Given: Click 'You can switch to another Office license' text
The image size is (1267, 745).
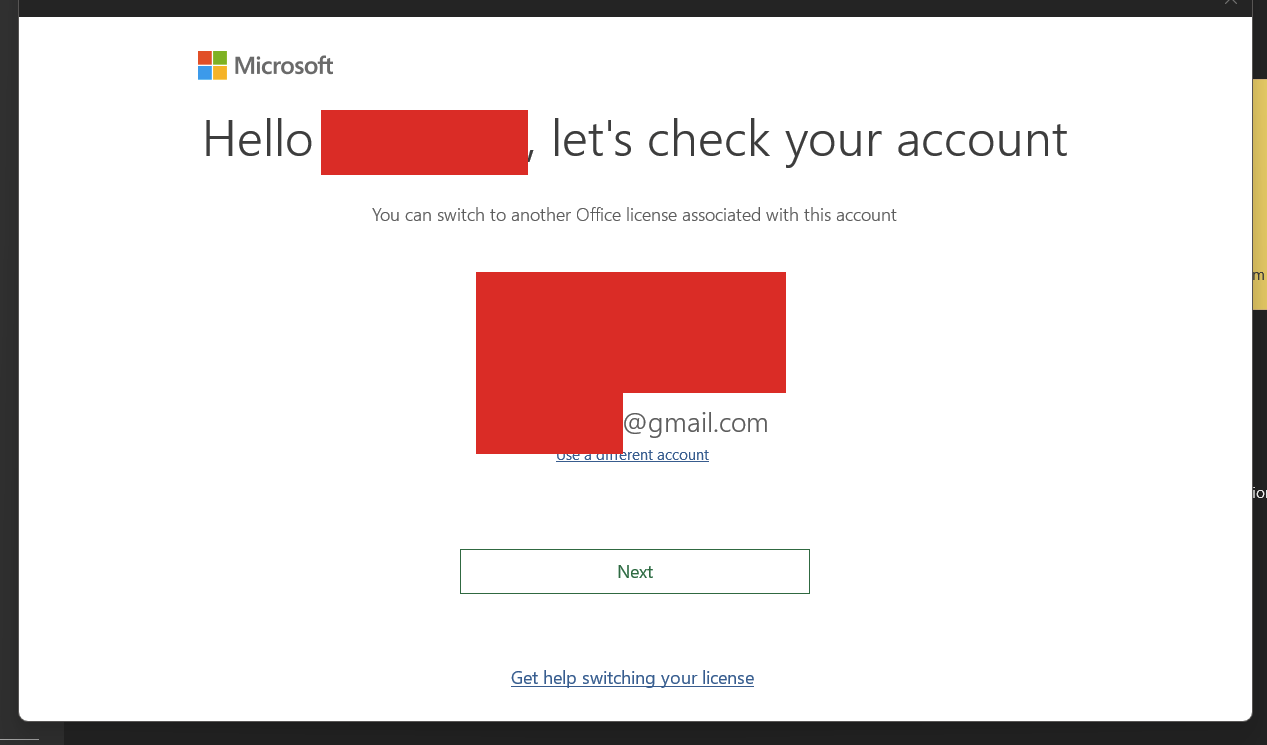Looking at the screenshot, I should [x=634, y=214].
